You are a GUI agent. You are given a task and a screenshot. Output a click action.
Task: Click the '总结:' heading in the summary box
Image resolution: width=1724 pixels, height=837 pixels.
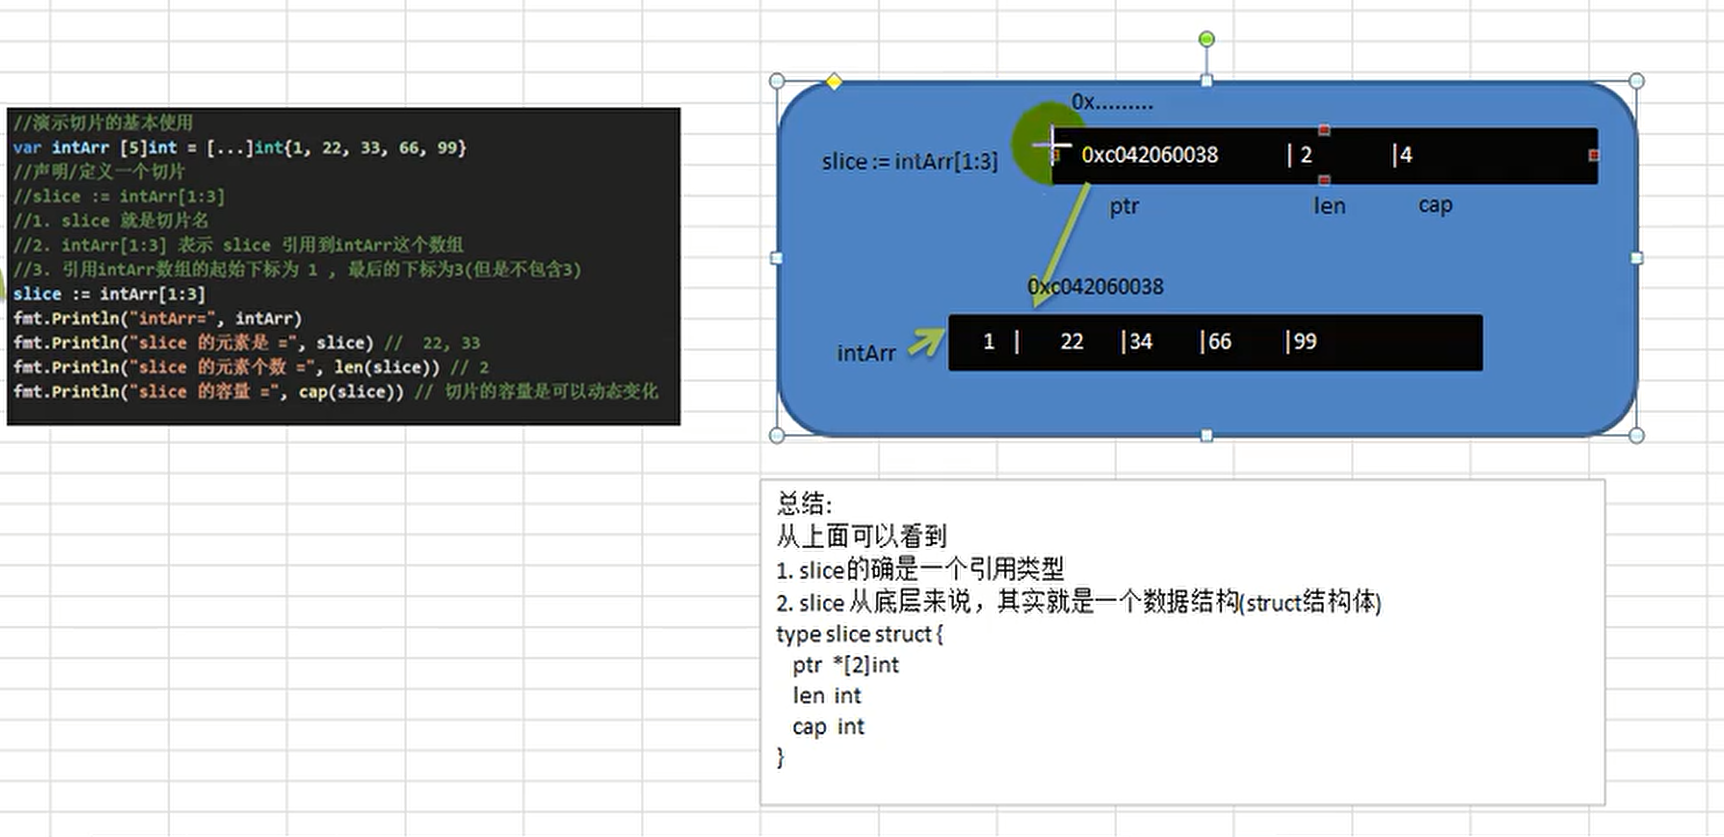[804, 503]
